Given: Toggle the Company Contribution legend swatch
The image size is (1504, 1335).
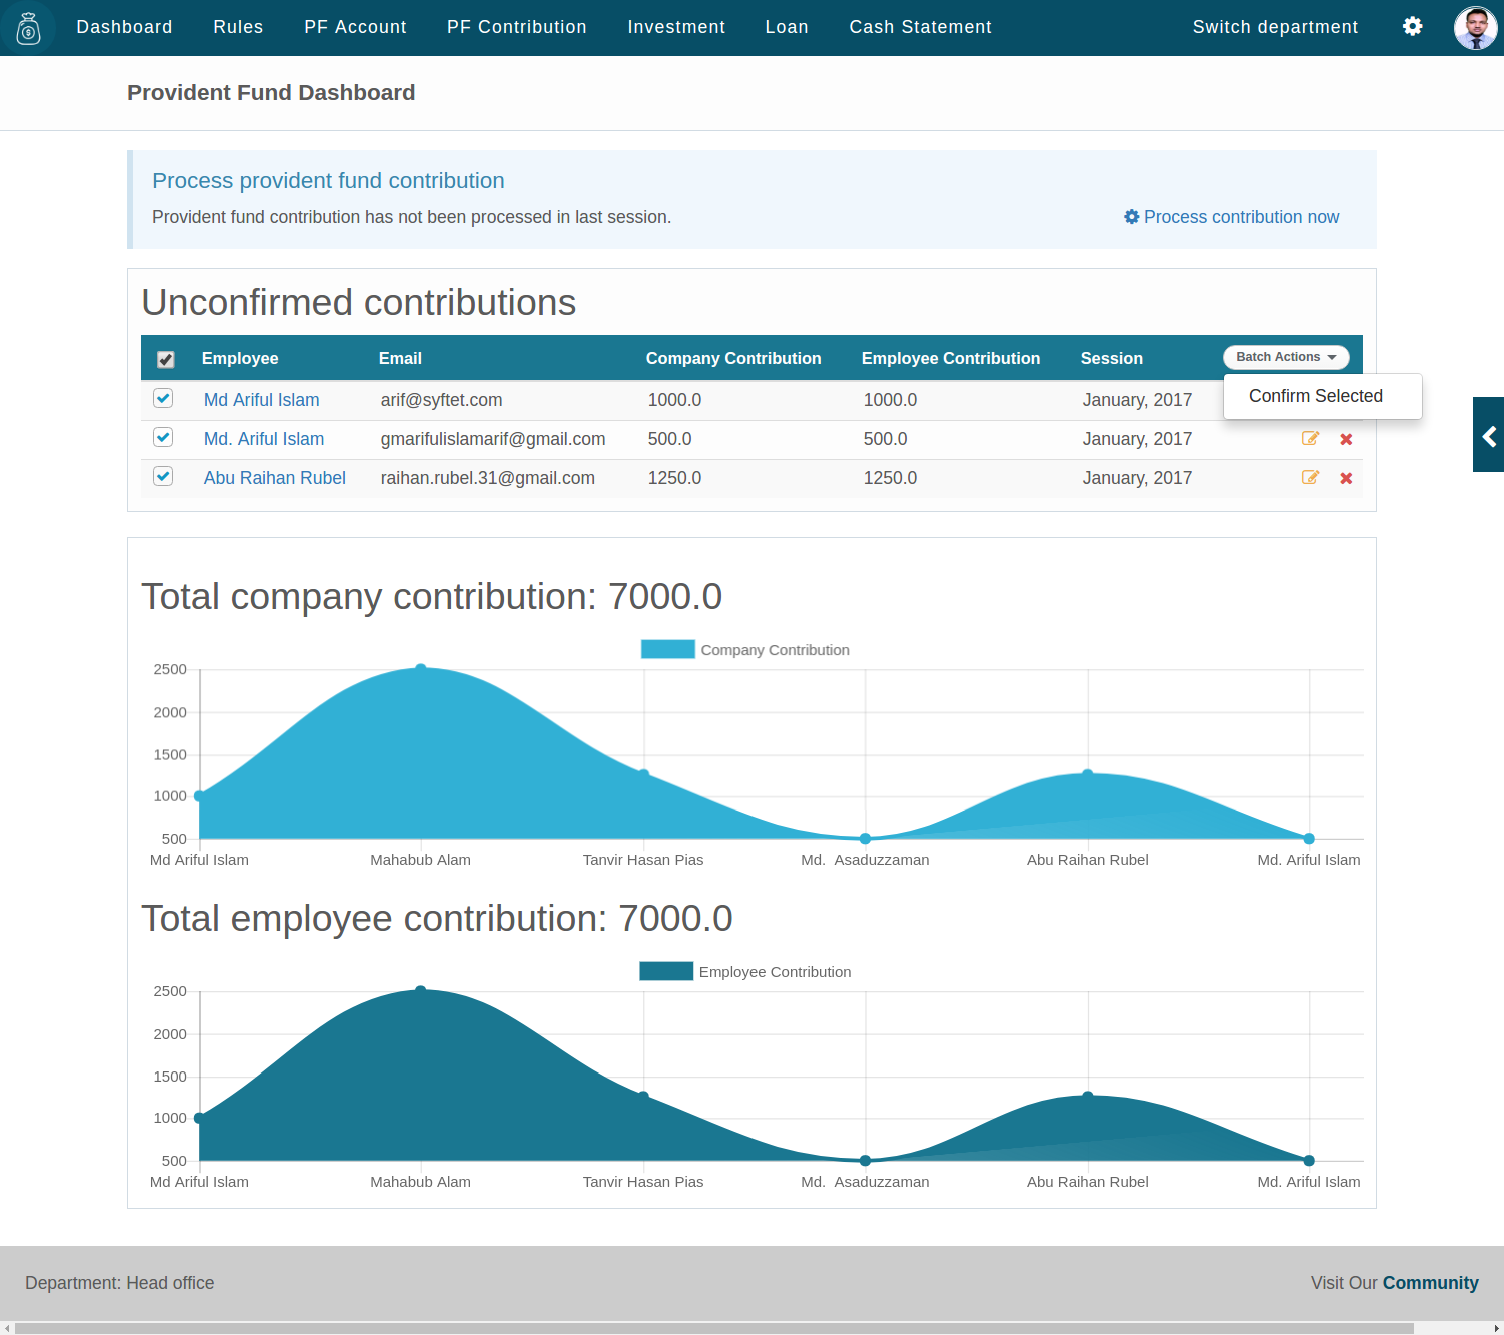Looking at the screenshot, I should 667,650.
